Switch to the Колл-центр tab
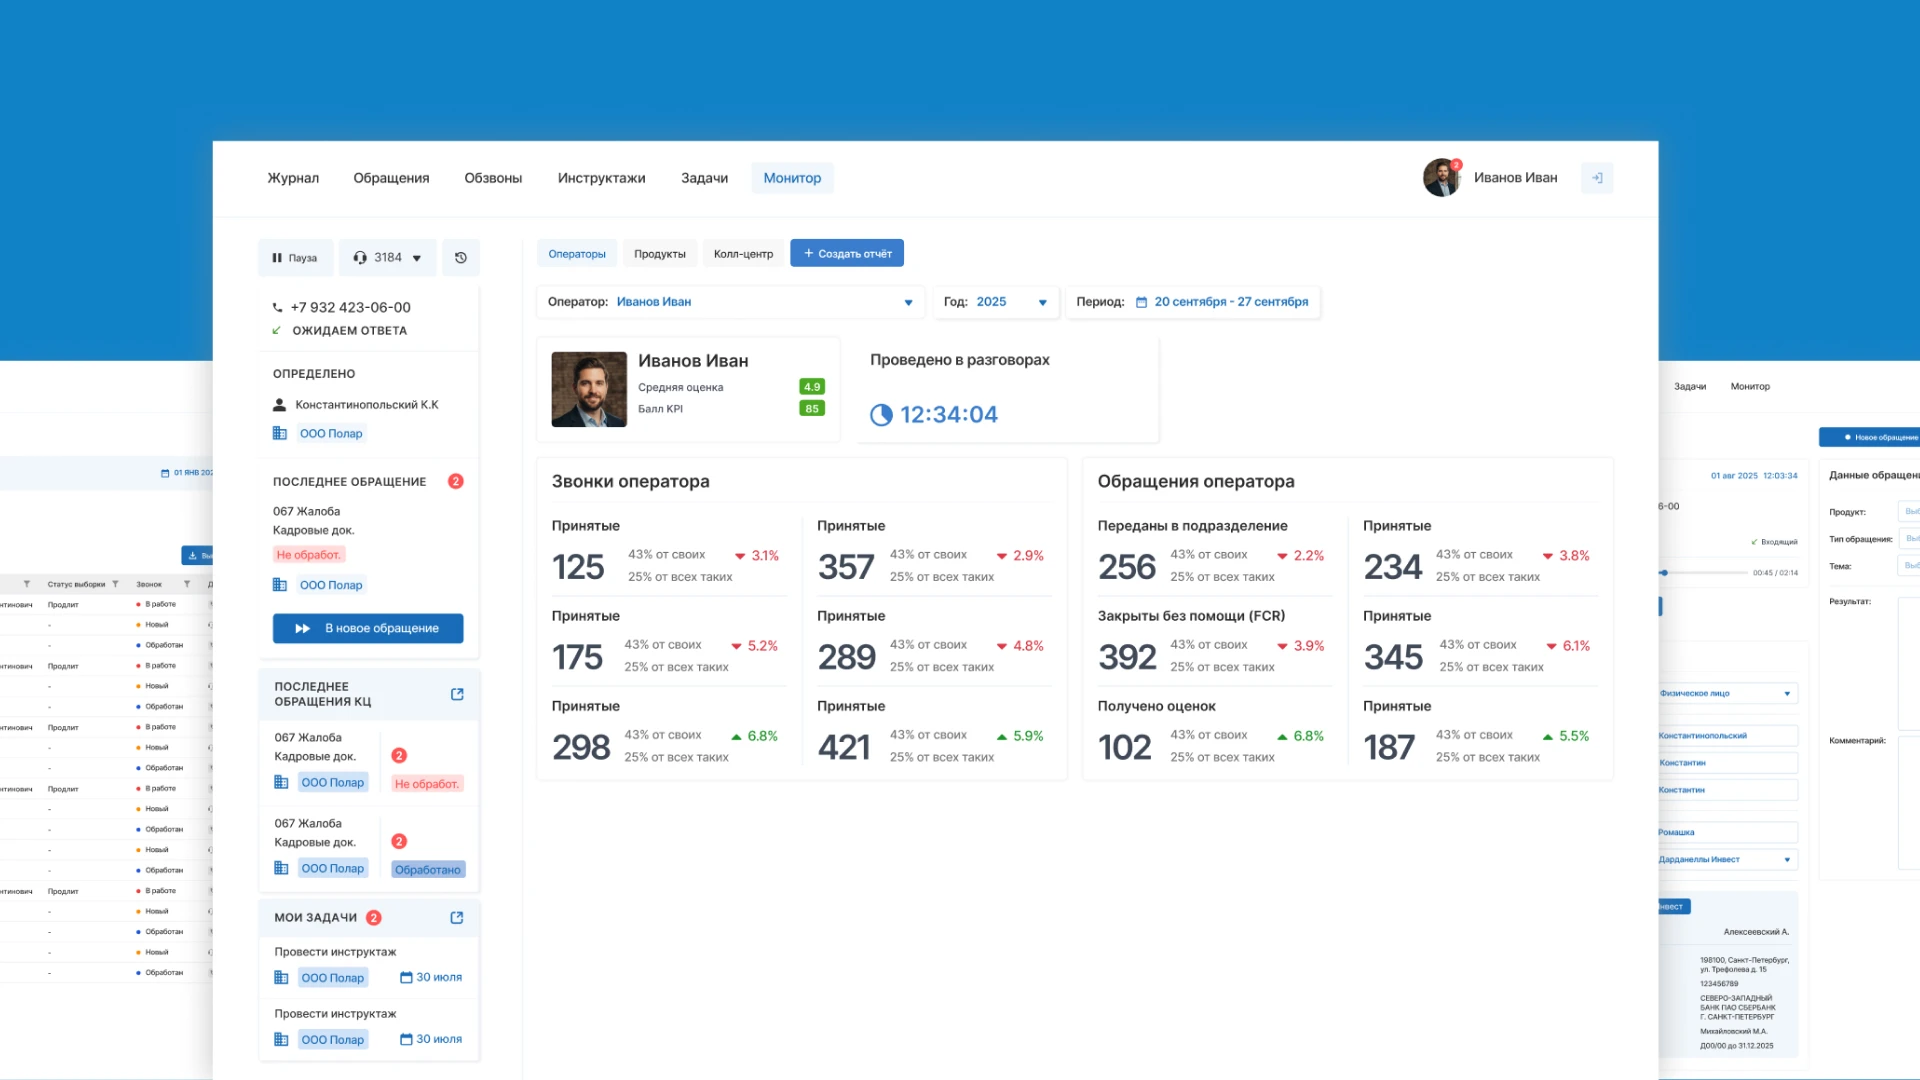Image resolution: width=1920 pixels, height=1080 pixels. pyautogui.click(x=743, y=254)
